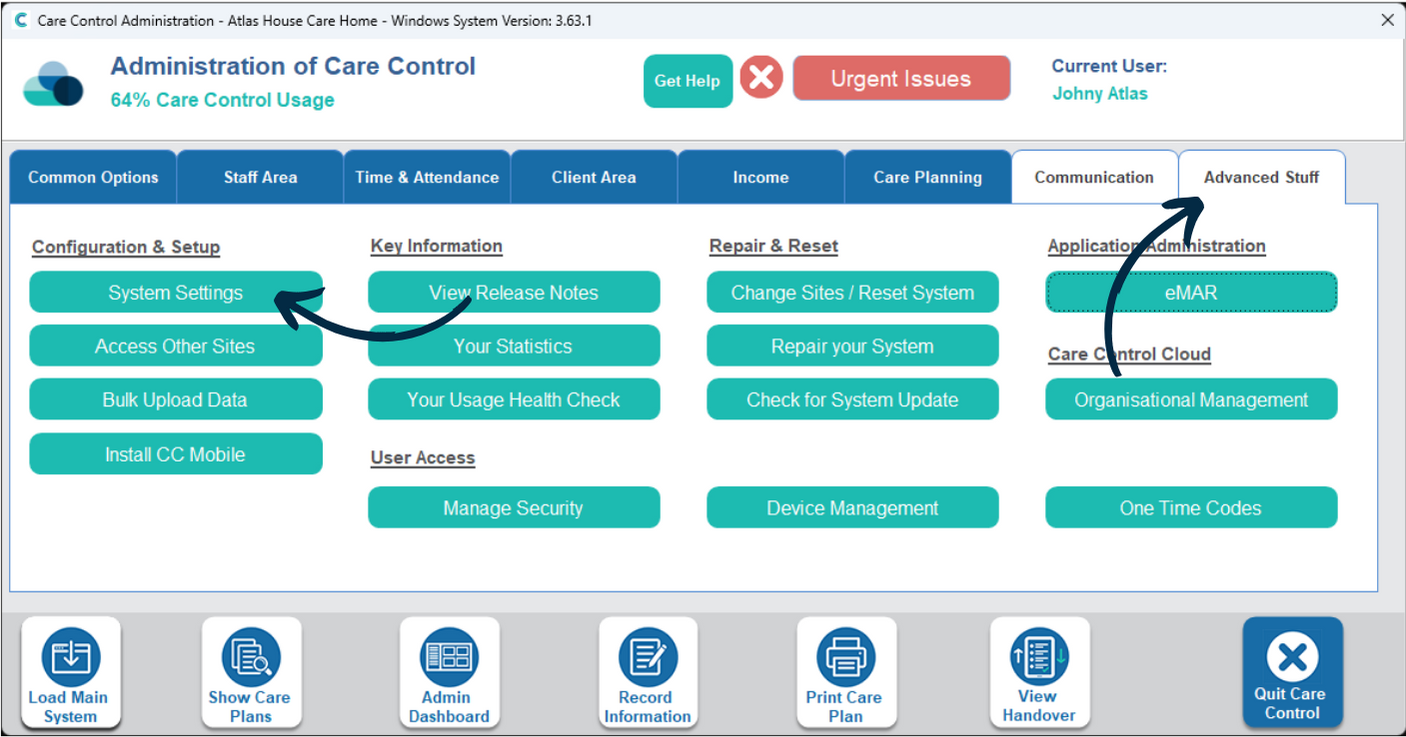Open the Admin Dashboard icon

coord(449,672)
